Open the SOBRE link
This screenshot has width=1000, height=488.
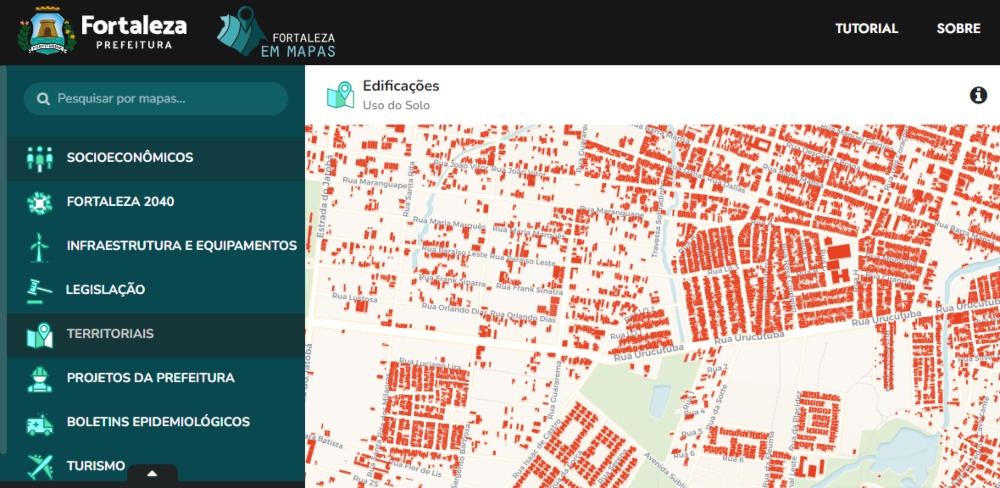(959, 29)
